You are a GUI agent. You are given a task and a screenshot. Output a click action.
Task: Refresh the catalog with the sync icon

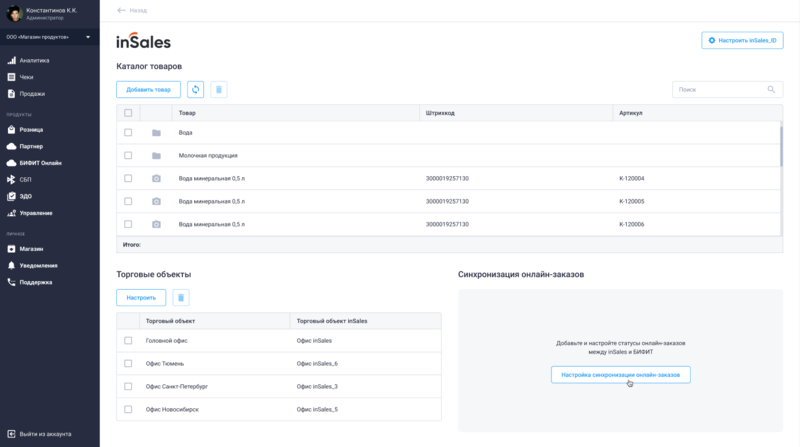[195, 89]
